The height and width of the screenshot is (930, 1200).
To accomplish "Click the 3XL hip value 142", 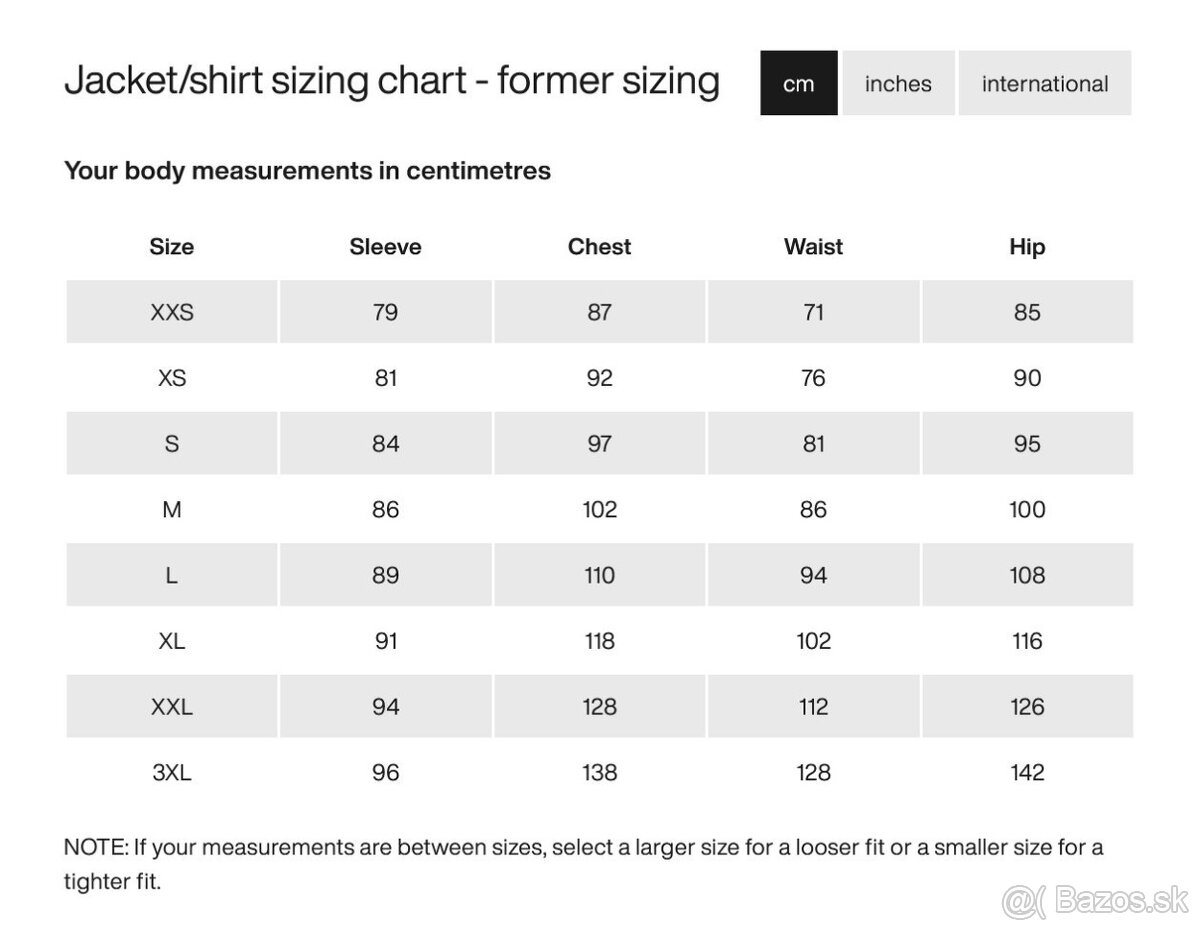I will coord(1027,773).
